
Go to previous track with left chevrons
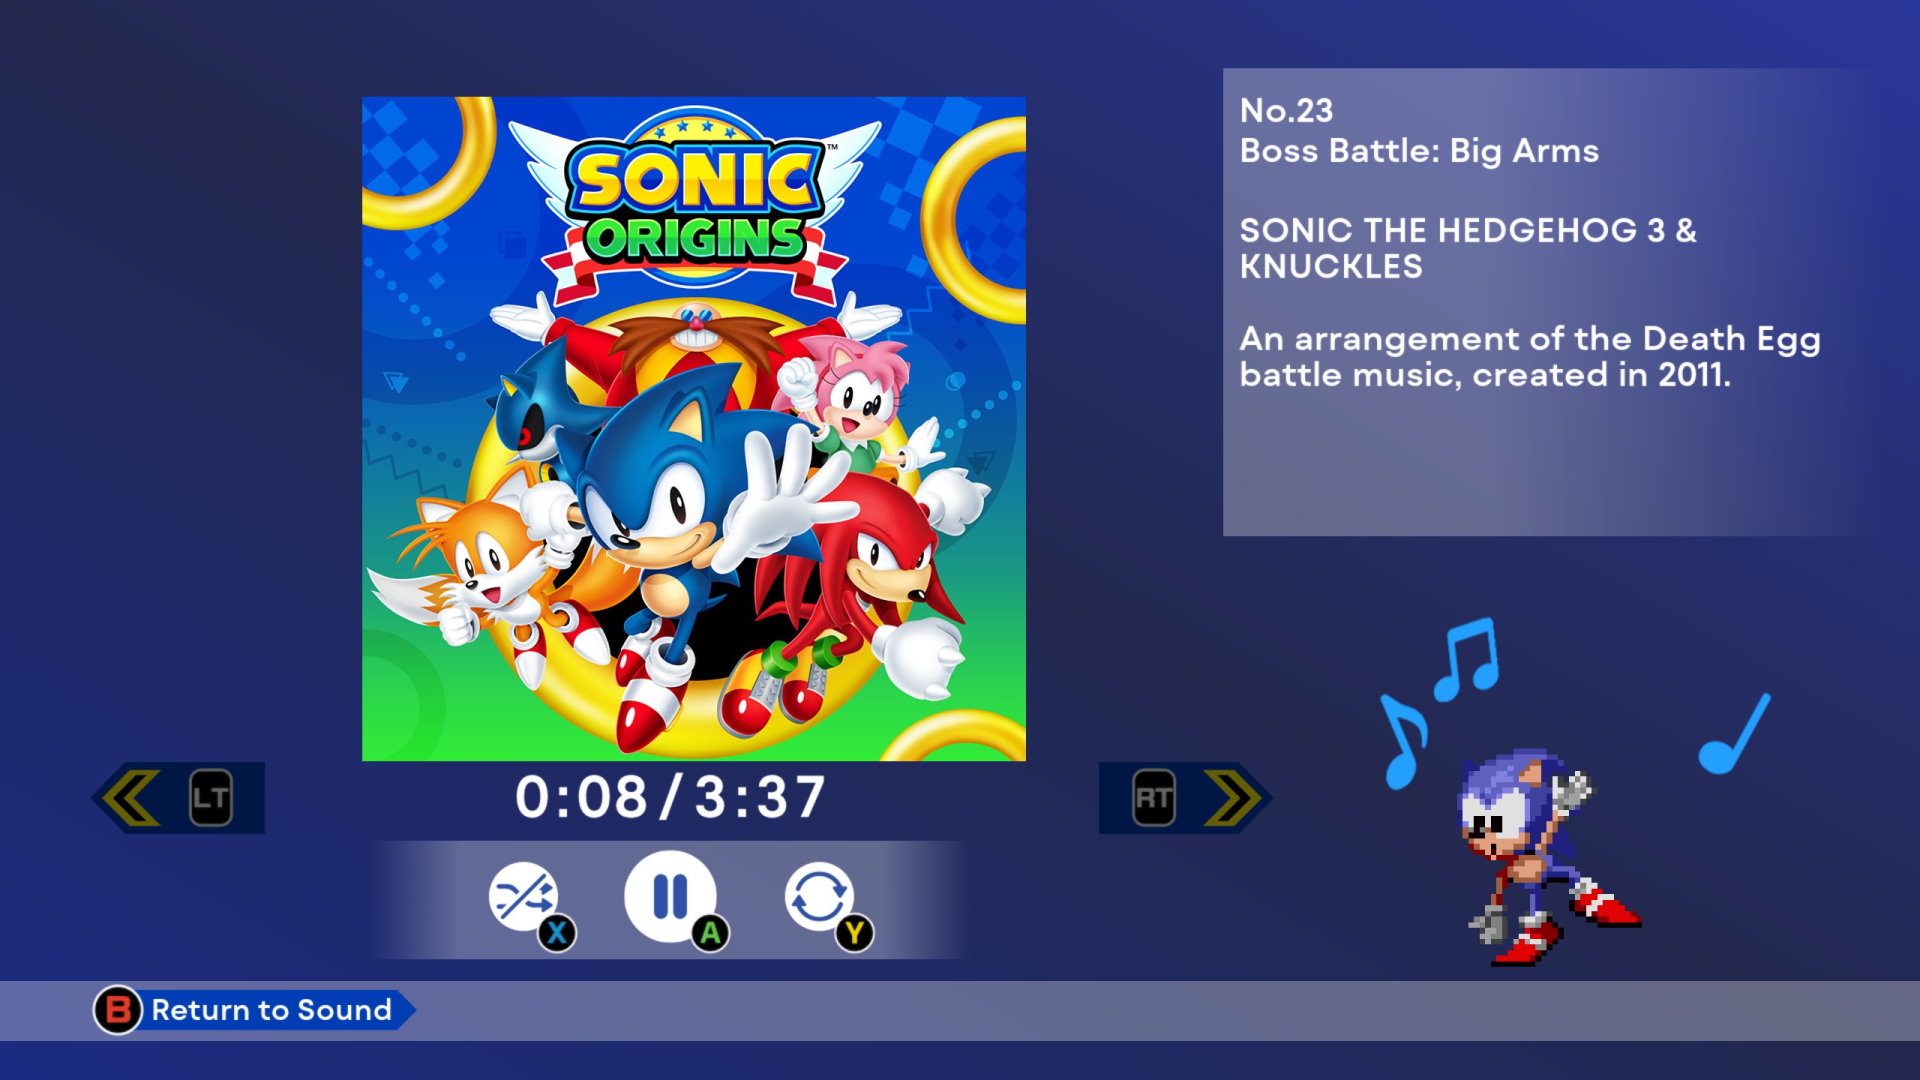(131, 797)
